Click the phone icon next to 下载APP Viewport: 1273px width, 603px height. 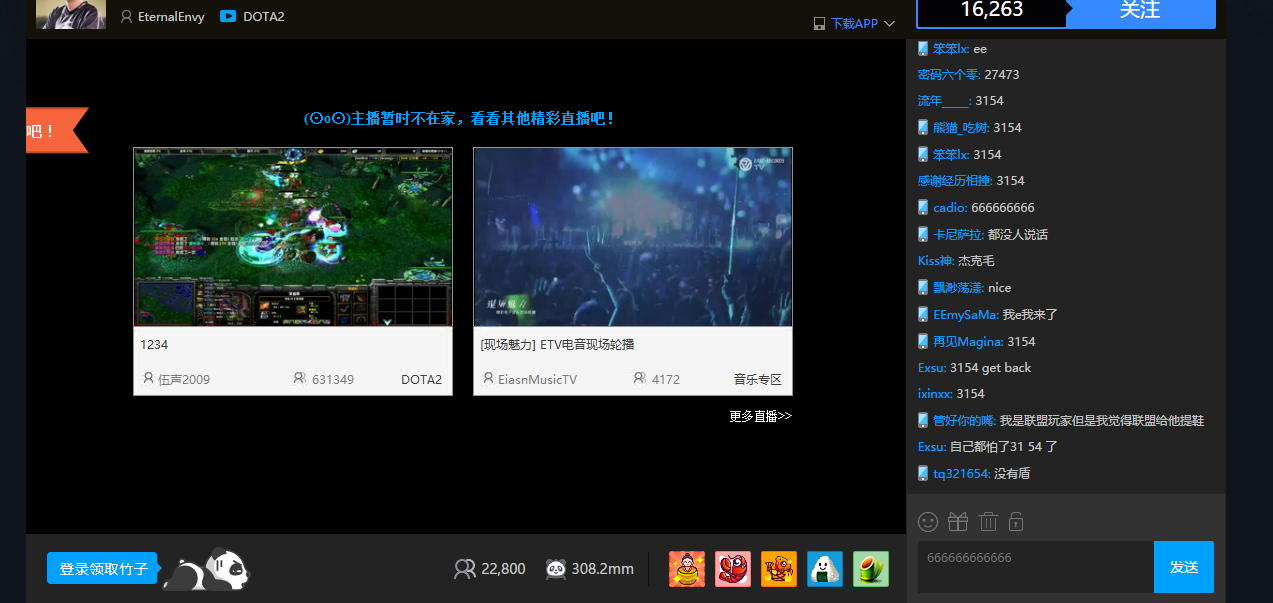click(x=819, y=23)
